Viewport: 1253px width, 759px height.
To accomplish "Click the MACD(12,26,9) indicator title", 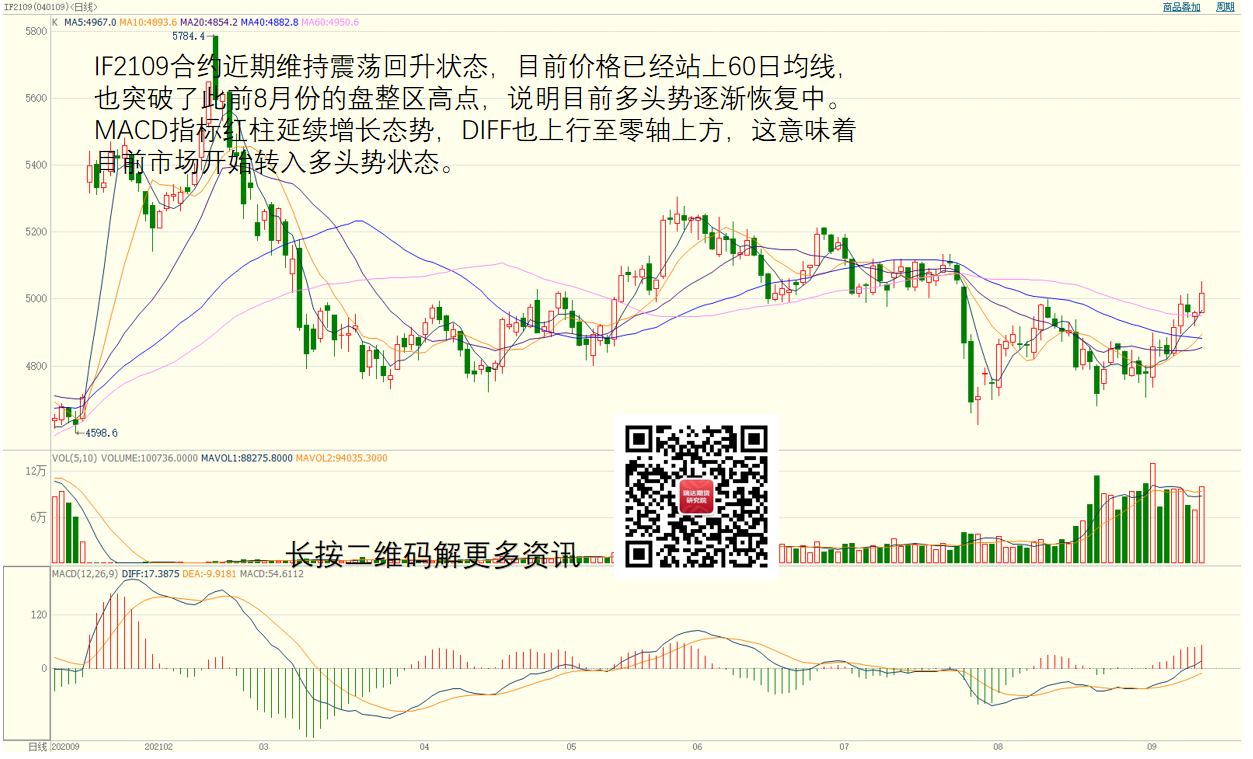I will (x=85, y=574).
